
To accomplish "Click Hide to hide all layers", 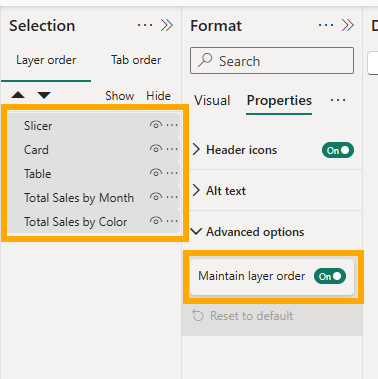I will [158, 96].
